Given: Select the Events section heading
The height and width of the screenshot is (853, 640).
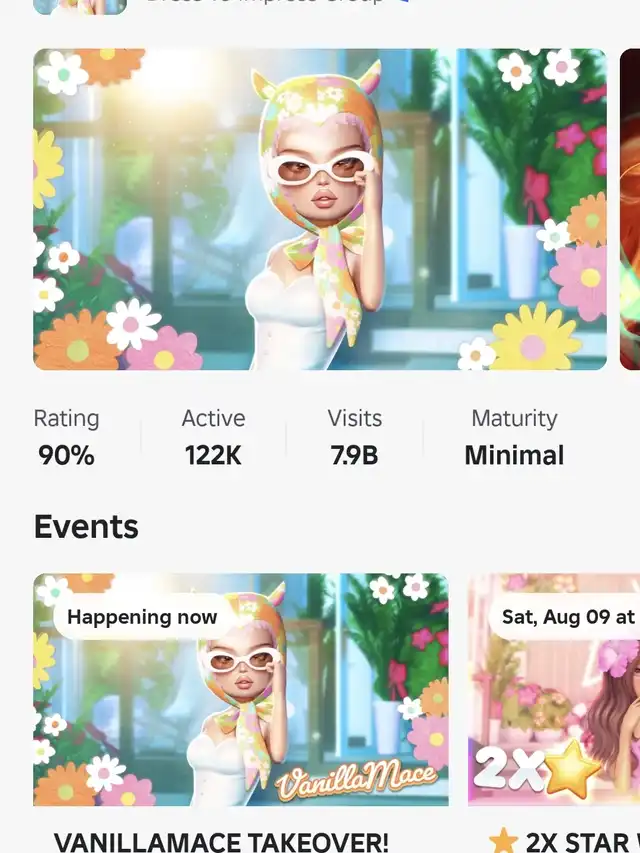Looking at the screenshot, I should pos(86,527).
